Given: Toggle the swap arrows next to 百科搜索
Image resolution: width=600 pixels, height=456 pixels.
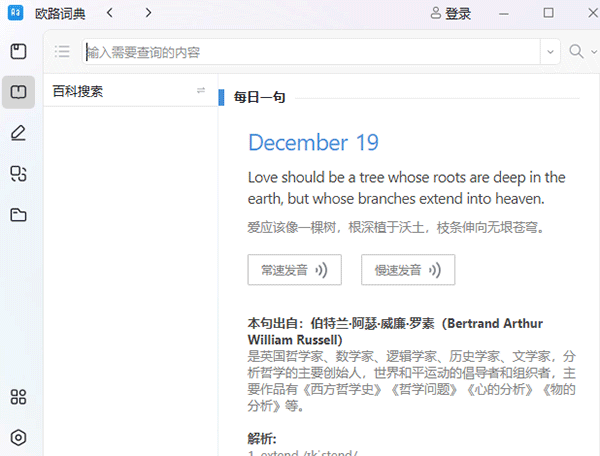Looking at the screenshot, I should coord(201,92).
